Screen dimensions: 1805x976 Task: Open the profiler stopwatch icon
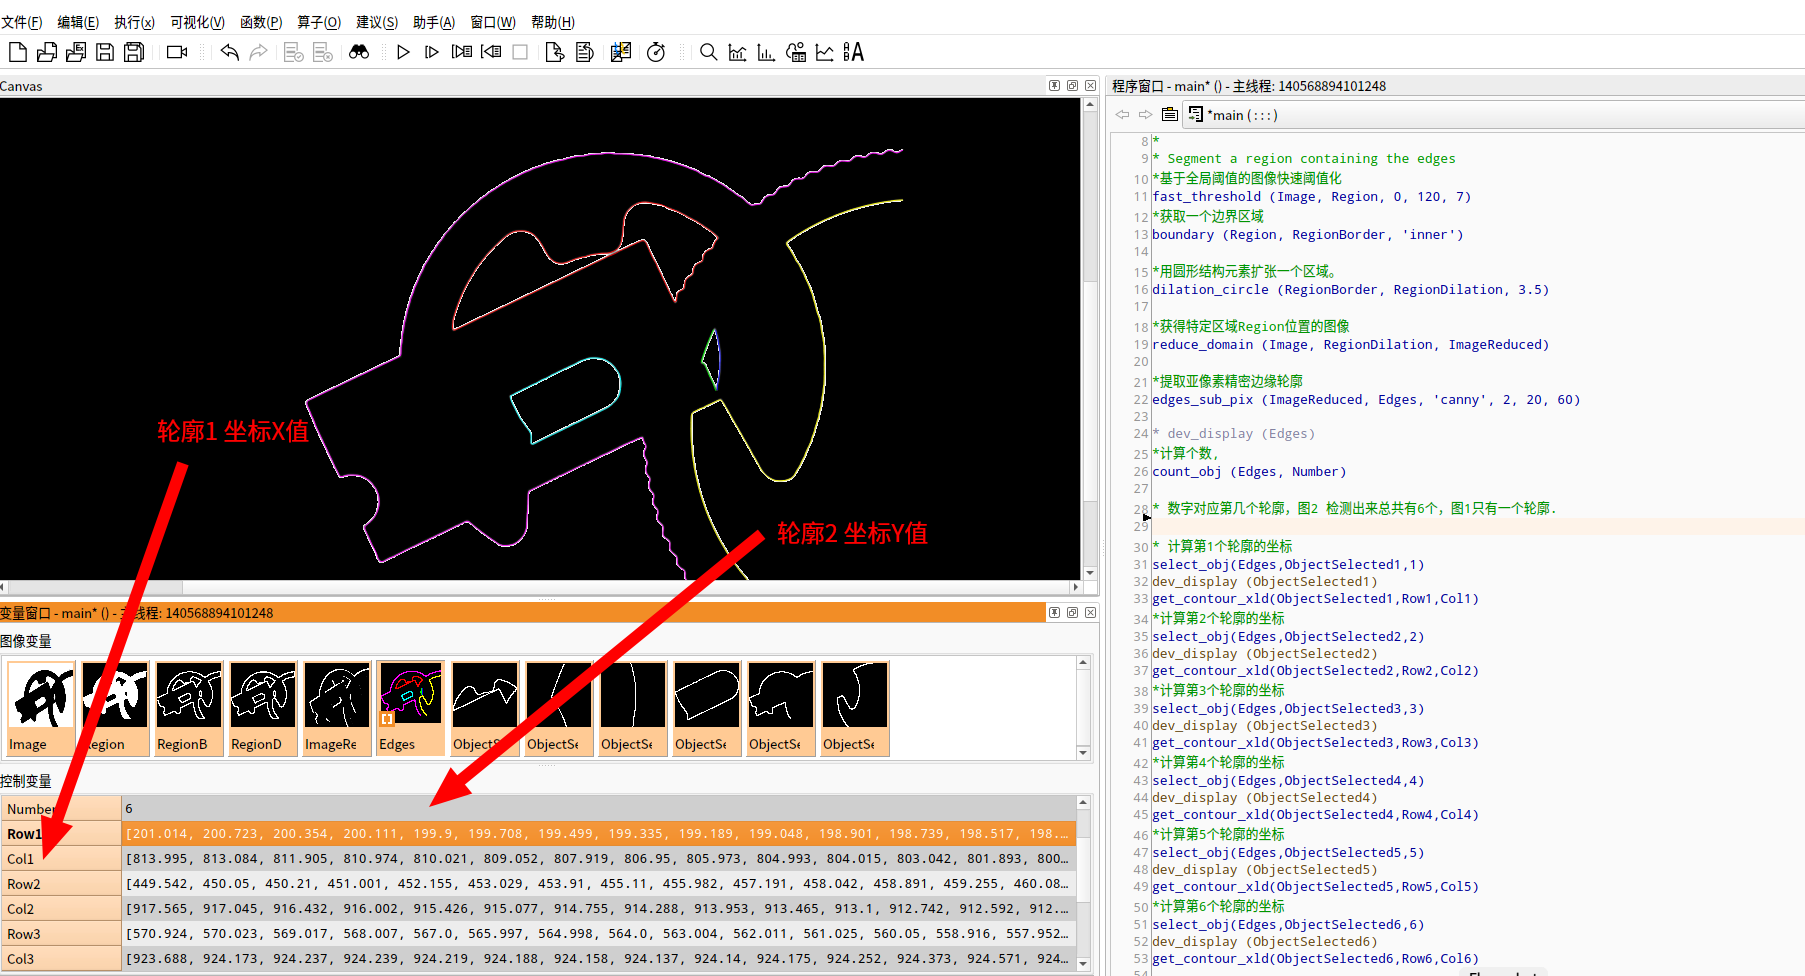pyautogui.click(x=656, y=52)
